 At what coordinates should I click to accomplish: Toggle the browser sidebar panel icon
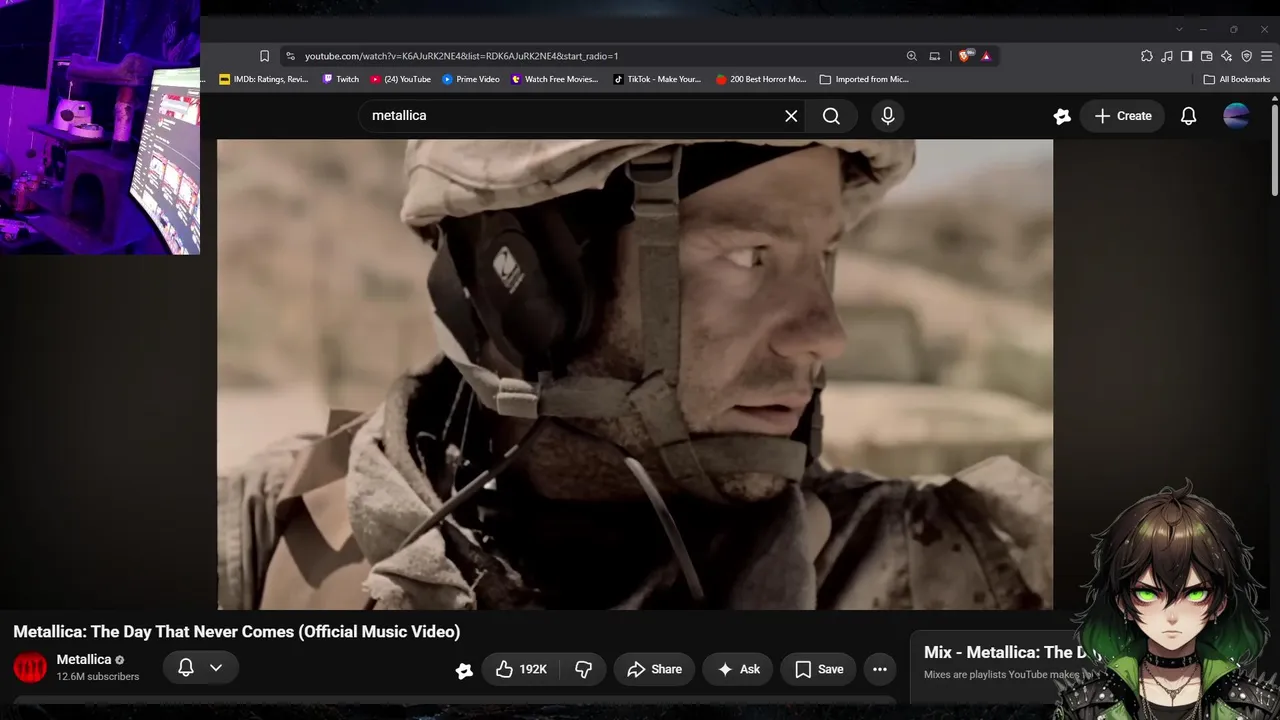[1186, 56]
